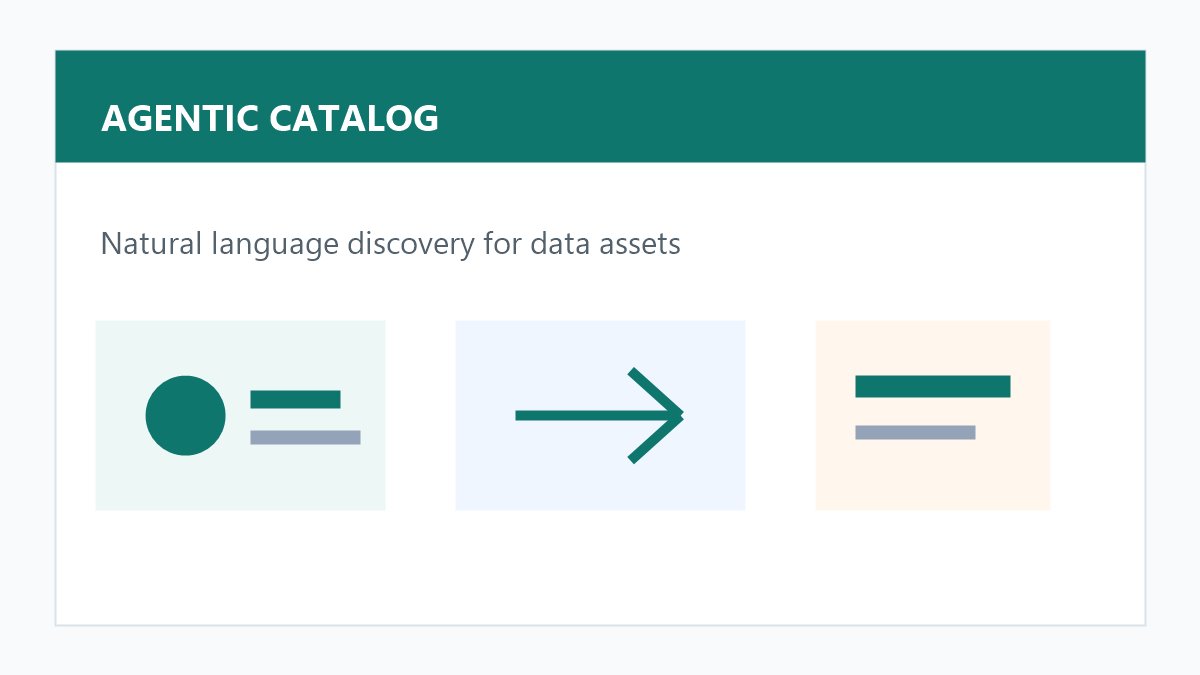The height and width of the screenshot is (675, 1200).
Task: Click the word AGENTIC in the header
Action: click(181, 118)
